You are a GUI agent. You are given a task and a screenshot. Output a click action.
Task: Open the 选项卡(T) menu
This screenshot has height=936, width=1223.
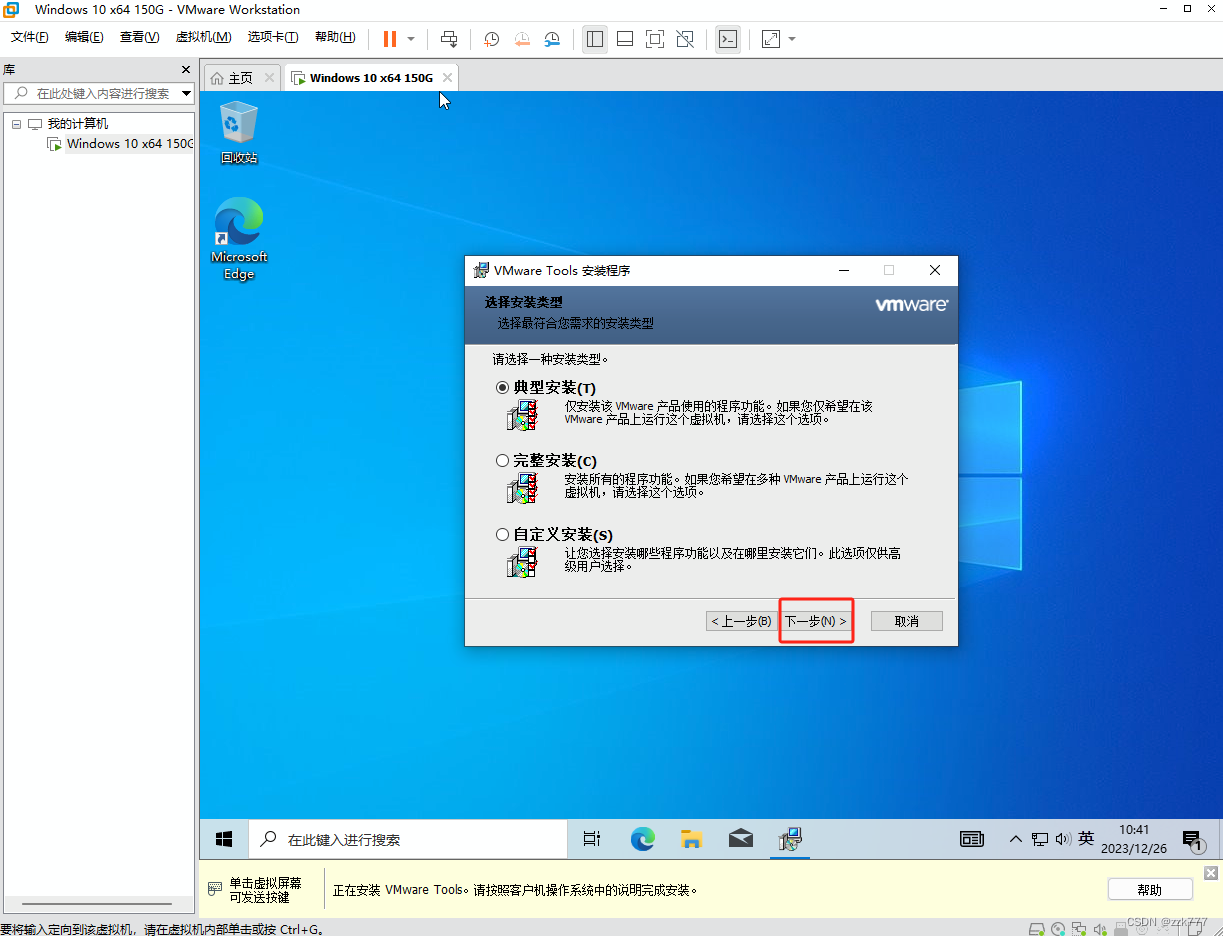[x=273, y=37]
